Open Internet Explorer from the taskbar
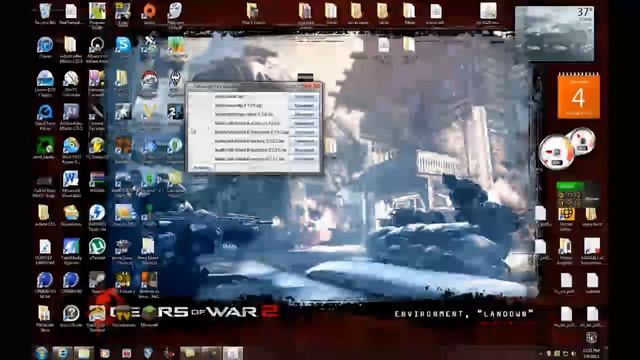Screen dimensions: 640x360 pyautogui.click(x=62, y=353)
